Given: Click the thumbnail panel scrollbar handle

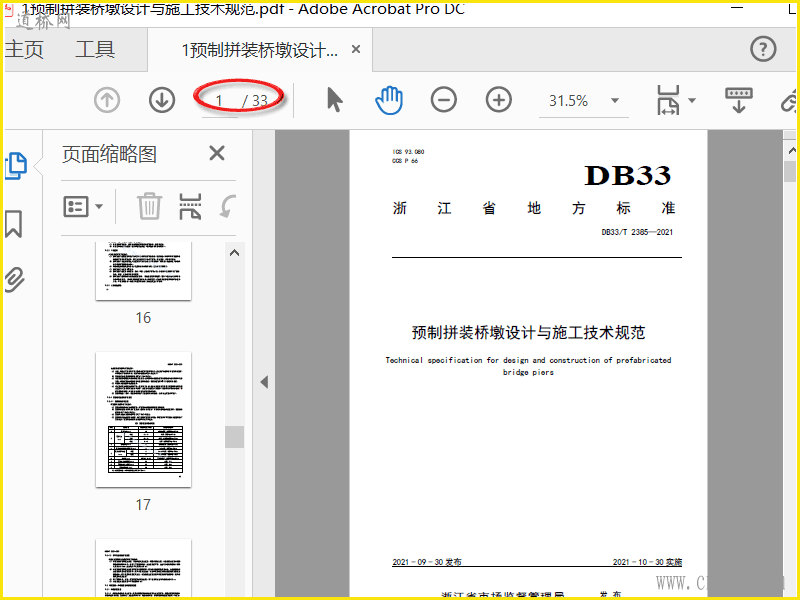Looking at the screenshot, I should pos(235,437).
